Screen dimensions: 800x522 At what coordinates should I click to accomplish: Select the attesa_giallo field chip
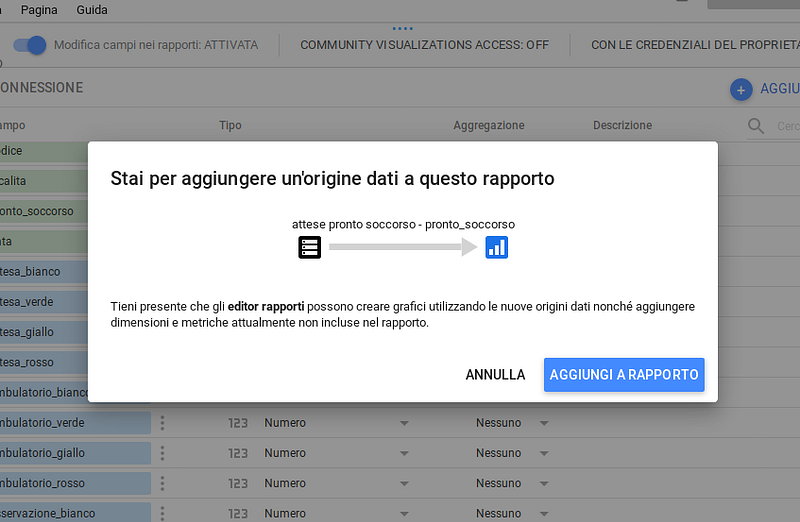pyautogui.click(x=44, y=332)
